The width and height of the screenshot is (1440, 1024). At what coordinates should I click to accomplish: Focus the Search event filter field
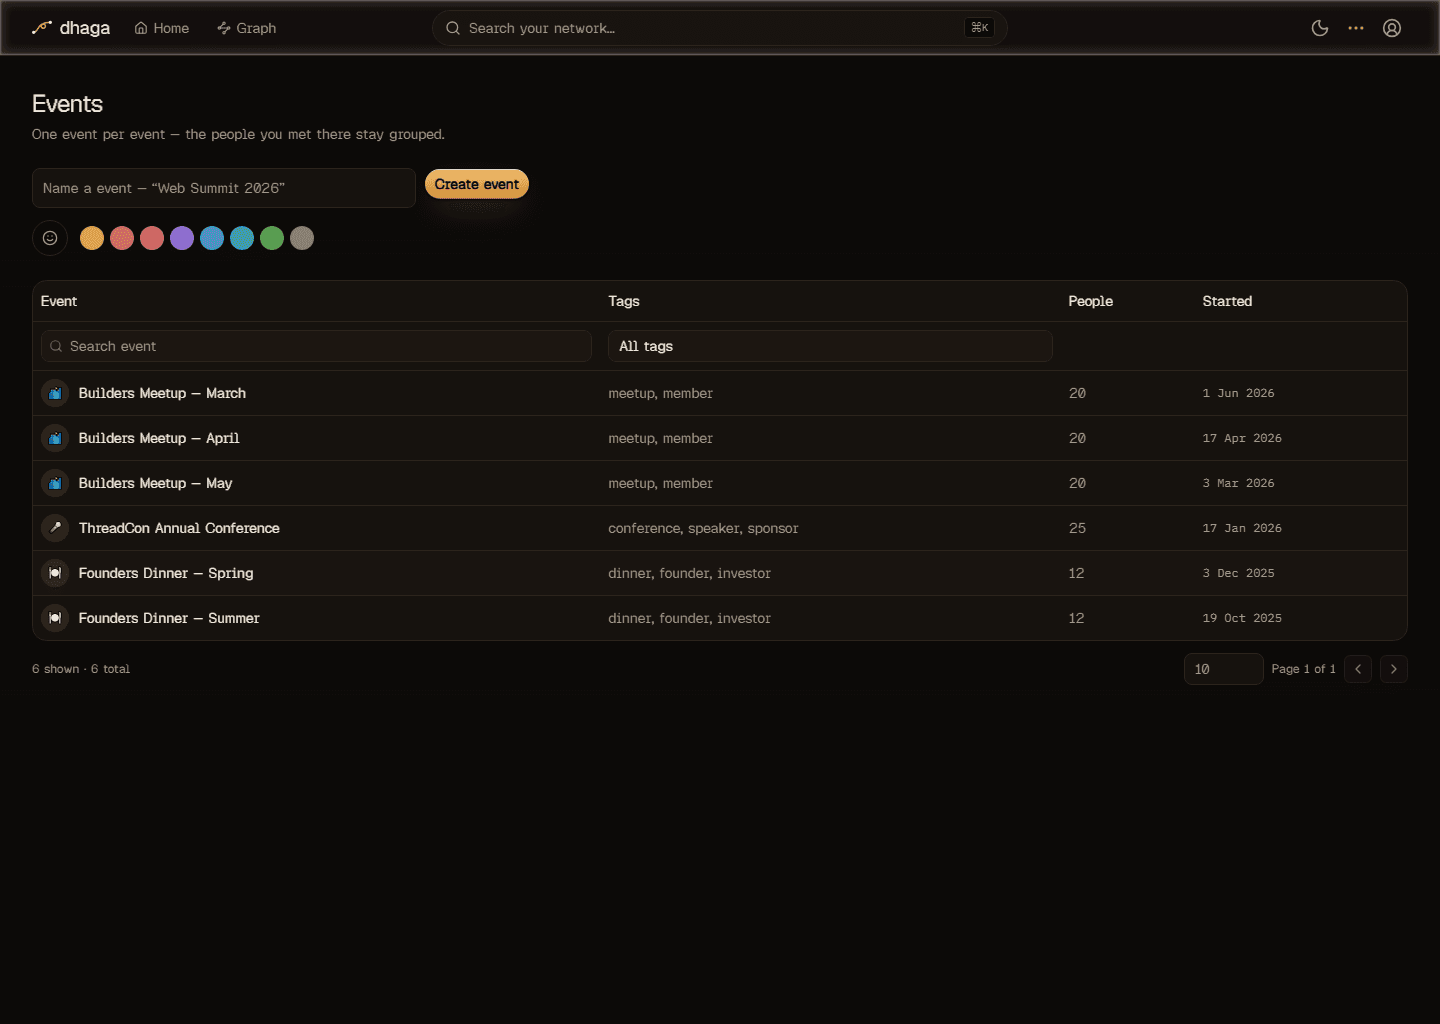click(x=316, y=346)
